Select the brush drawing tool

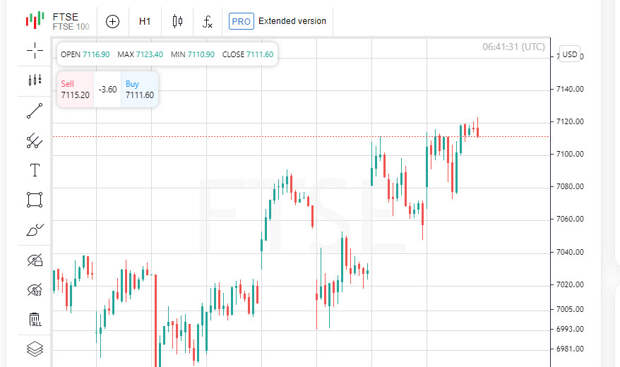(x=35, y=230)
